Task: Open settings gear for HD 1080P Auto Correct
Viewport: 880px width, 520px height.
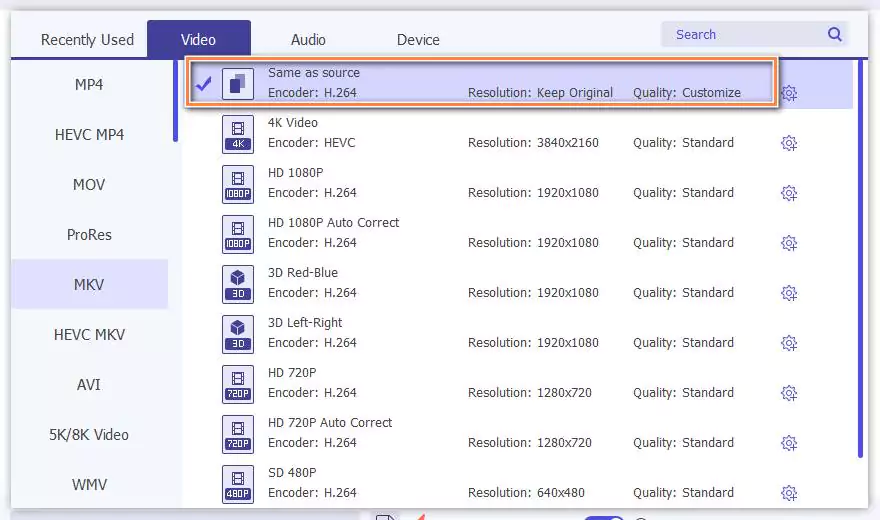Action: click(x=789, y=243)
